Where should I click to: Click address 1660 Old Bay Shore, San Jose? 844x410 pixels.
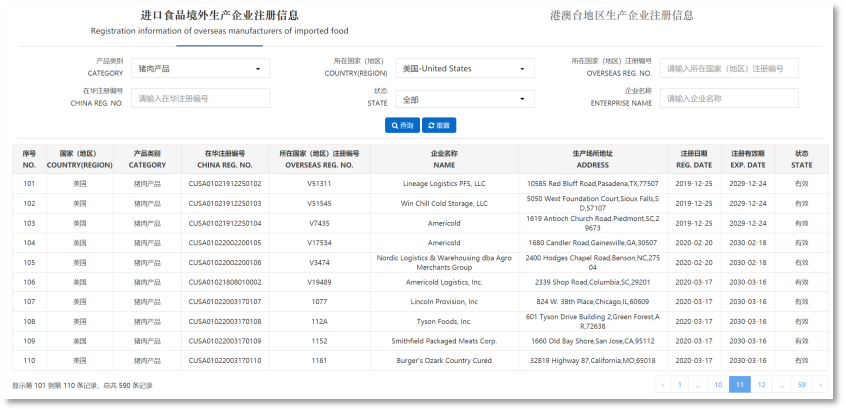pyautogui.click(x=593, y=341)
